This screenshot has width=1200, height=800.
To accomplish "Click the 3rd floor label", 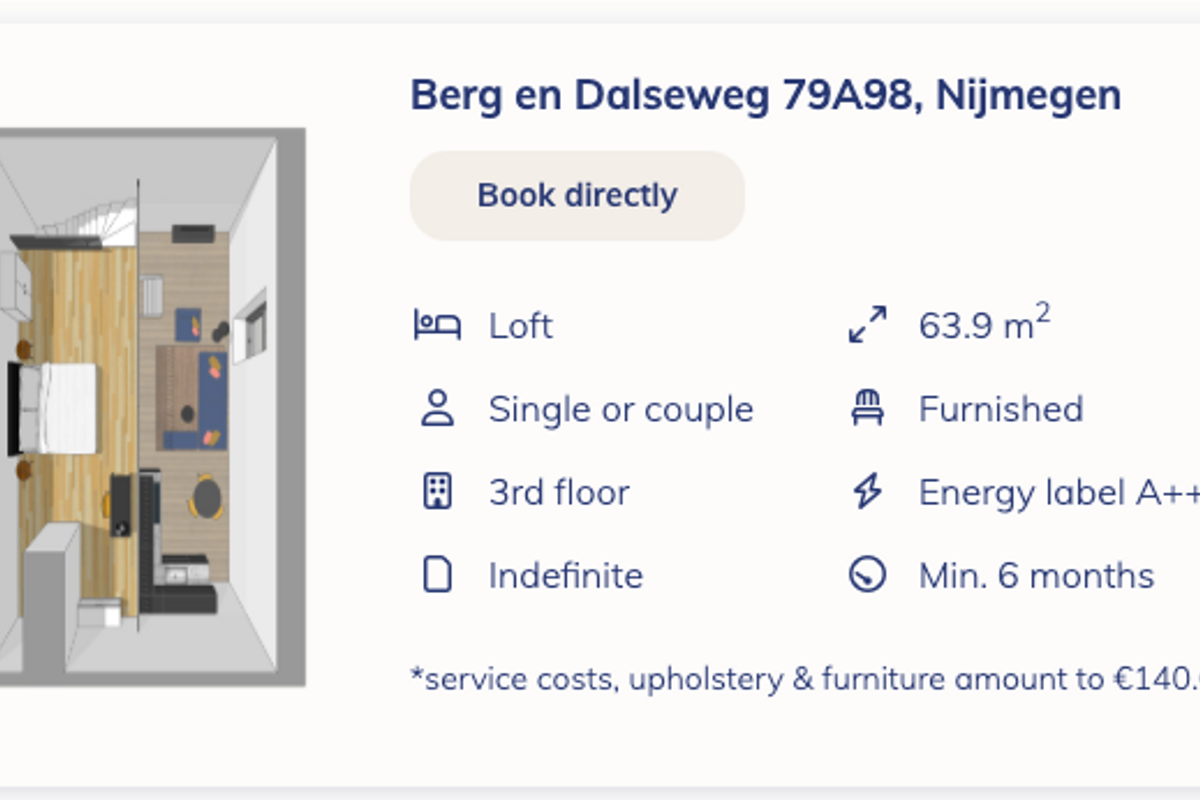I will (x=558, y=492).
